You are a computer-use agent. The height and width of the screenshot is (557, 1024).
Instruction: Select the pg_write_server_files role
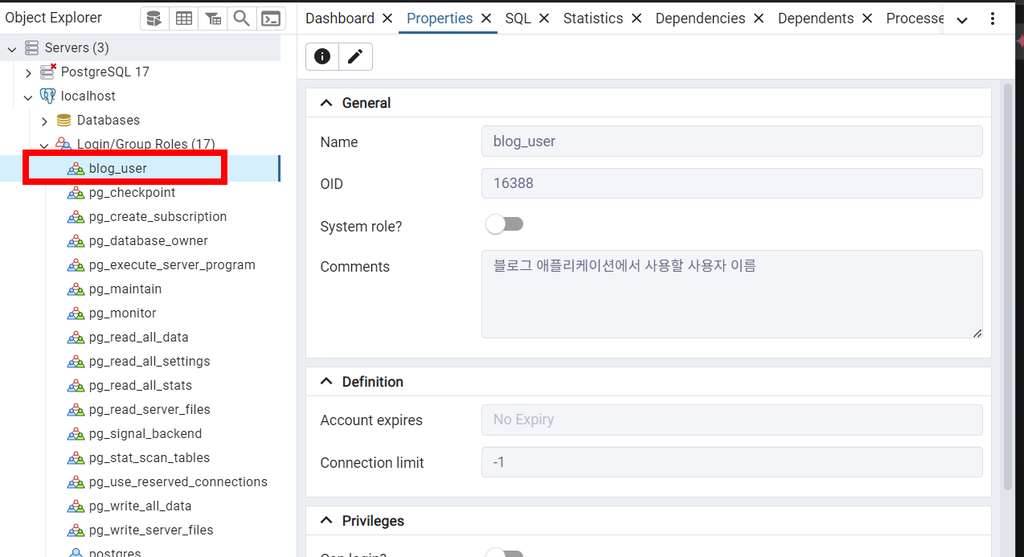coord(152,531)
